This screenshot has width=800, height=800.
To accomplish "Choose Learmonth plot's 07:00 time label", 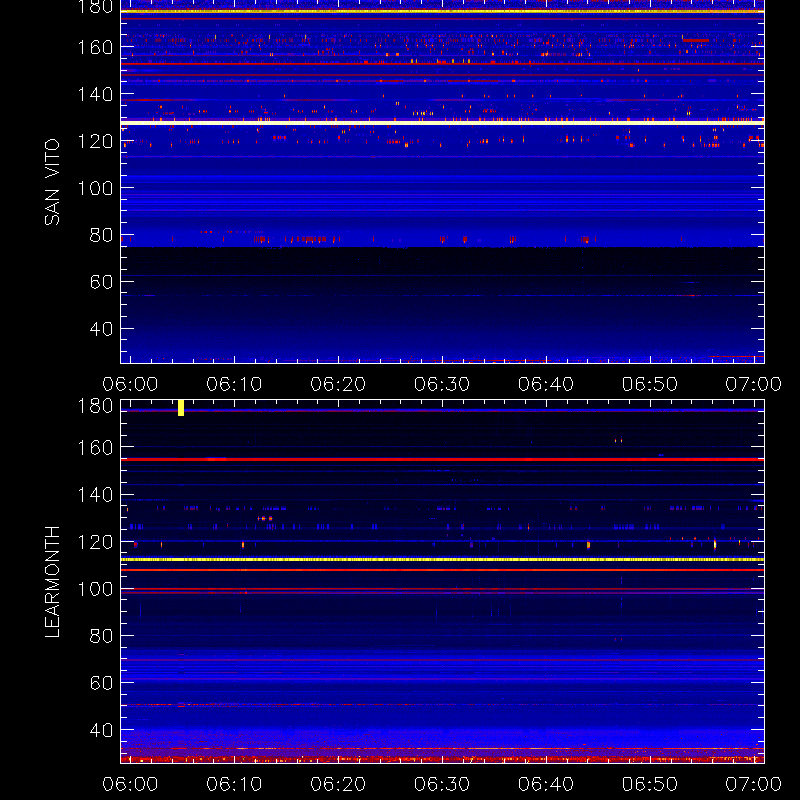I will (754, 784).
